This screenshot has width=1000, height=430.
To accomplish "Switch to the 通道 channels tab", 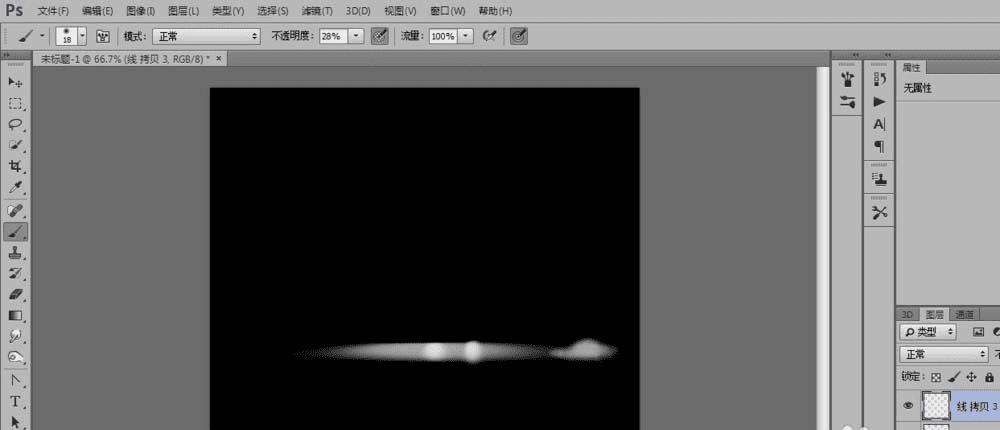I will pyautogui.click(x=965, y=315).
